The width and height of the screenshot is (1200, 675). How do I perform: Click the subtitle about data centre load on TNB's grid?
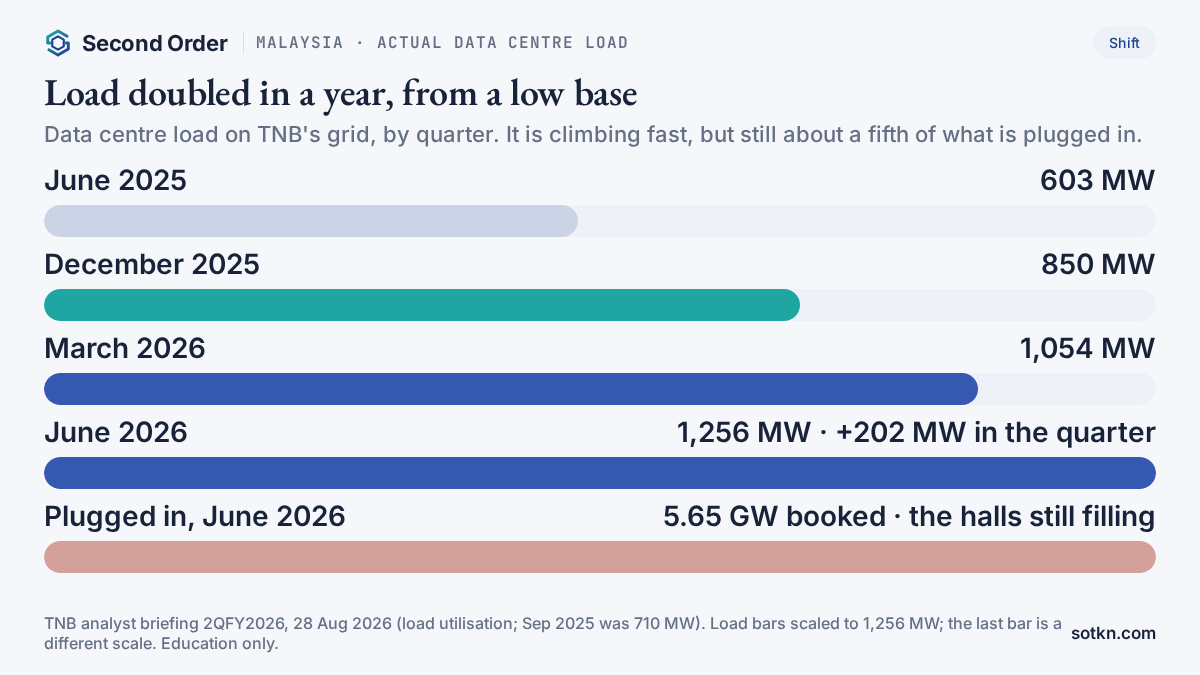pyautogui.click(x=593, y=135)
